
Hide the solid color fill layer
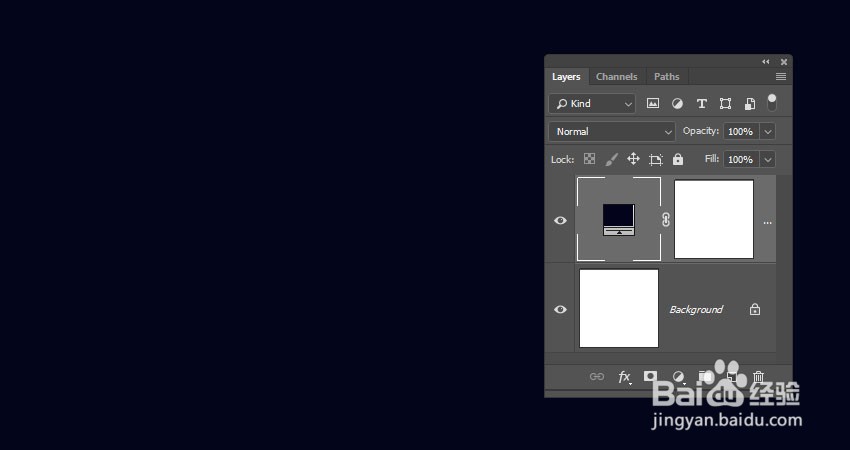click(560, 220)
